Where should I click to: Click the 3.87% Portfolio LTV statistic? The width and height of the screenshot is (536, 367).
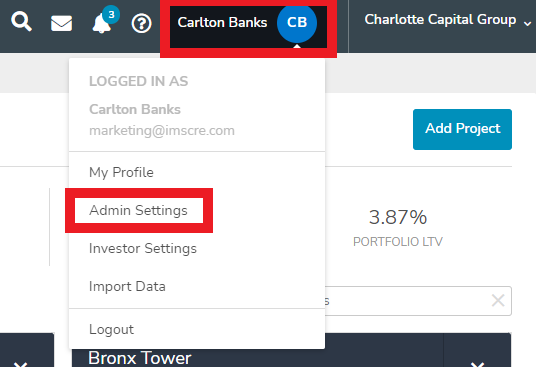398,227
